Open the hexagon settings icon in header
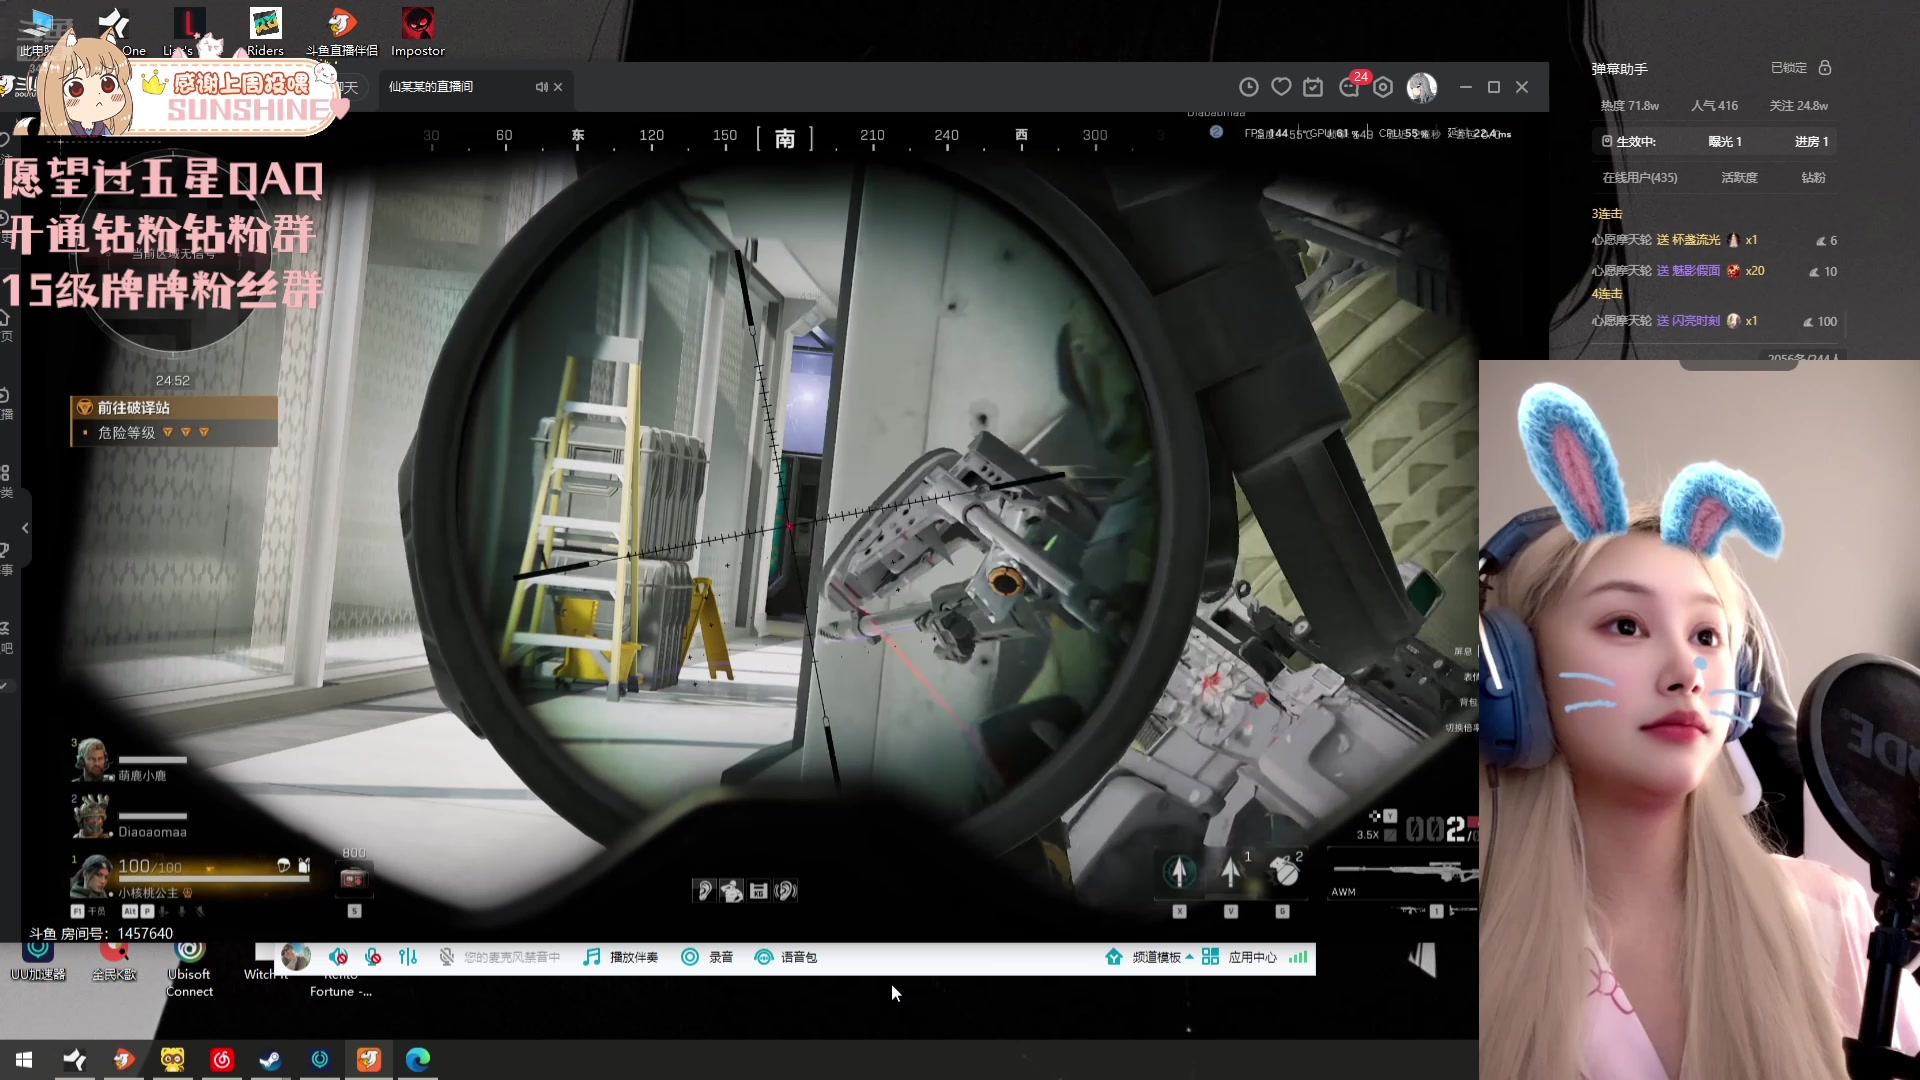Viewport: 1920px width, 1080px height. (1383, 87)
